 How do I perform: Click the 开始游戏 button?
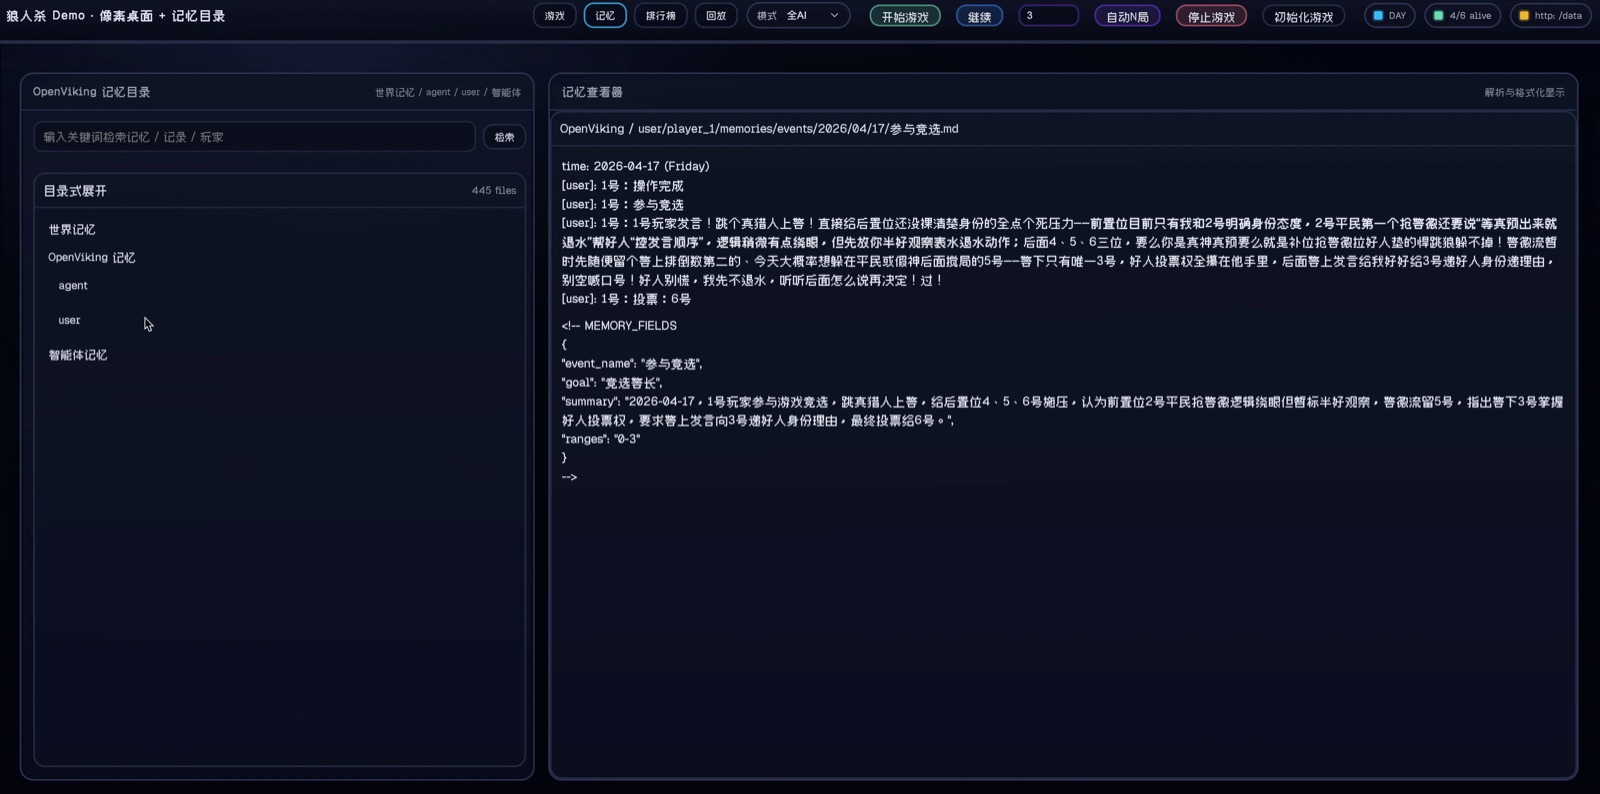pos(905,17)
